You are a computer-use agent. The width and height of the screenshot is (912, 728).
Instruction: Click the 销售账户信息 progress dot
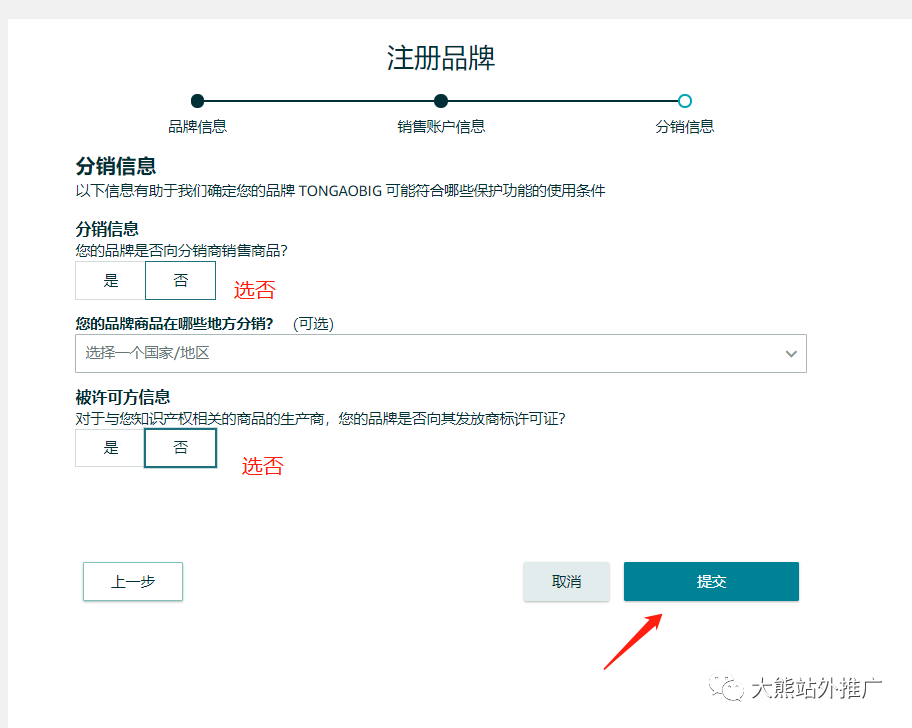[441, 101]
